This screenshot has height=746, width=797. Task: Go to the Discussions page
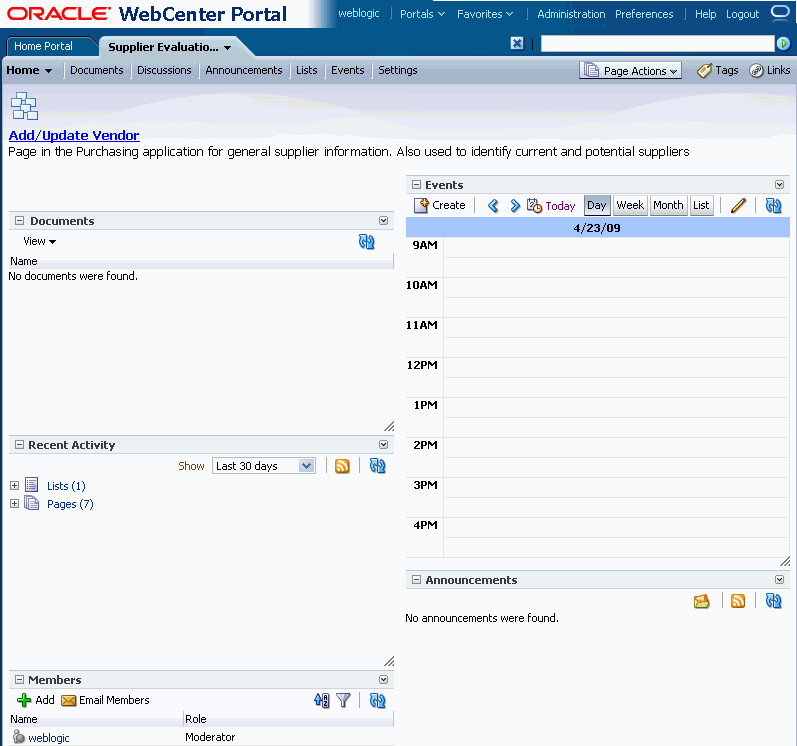[x=164, y=70]
